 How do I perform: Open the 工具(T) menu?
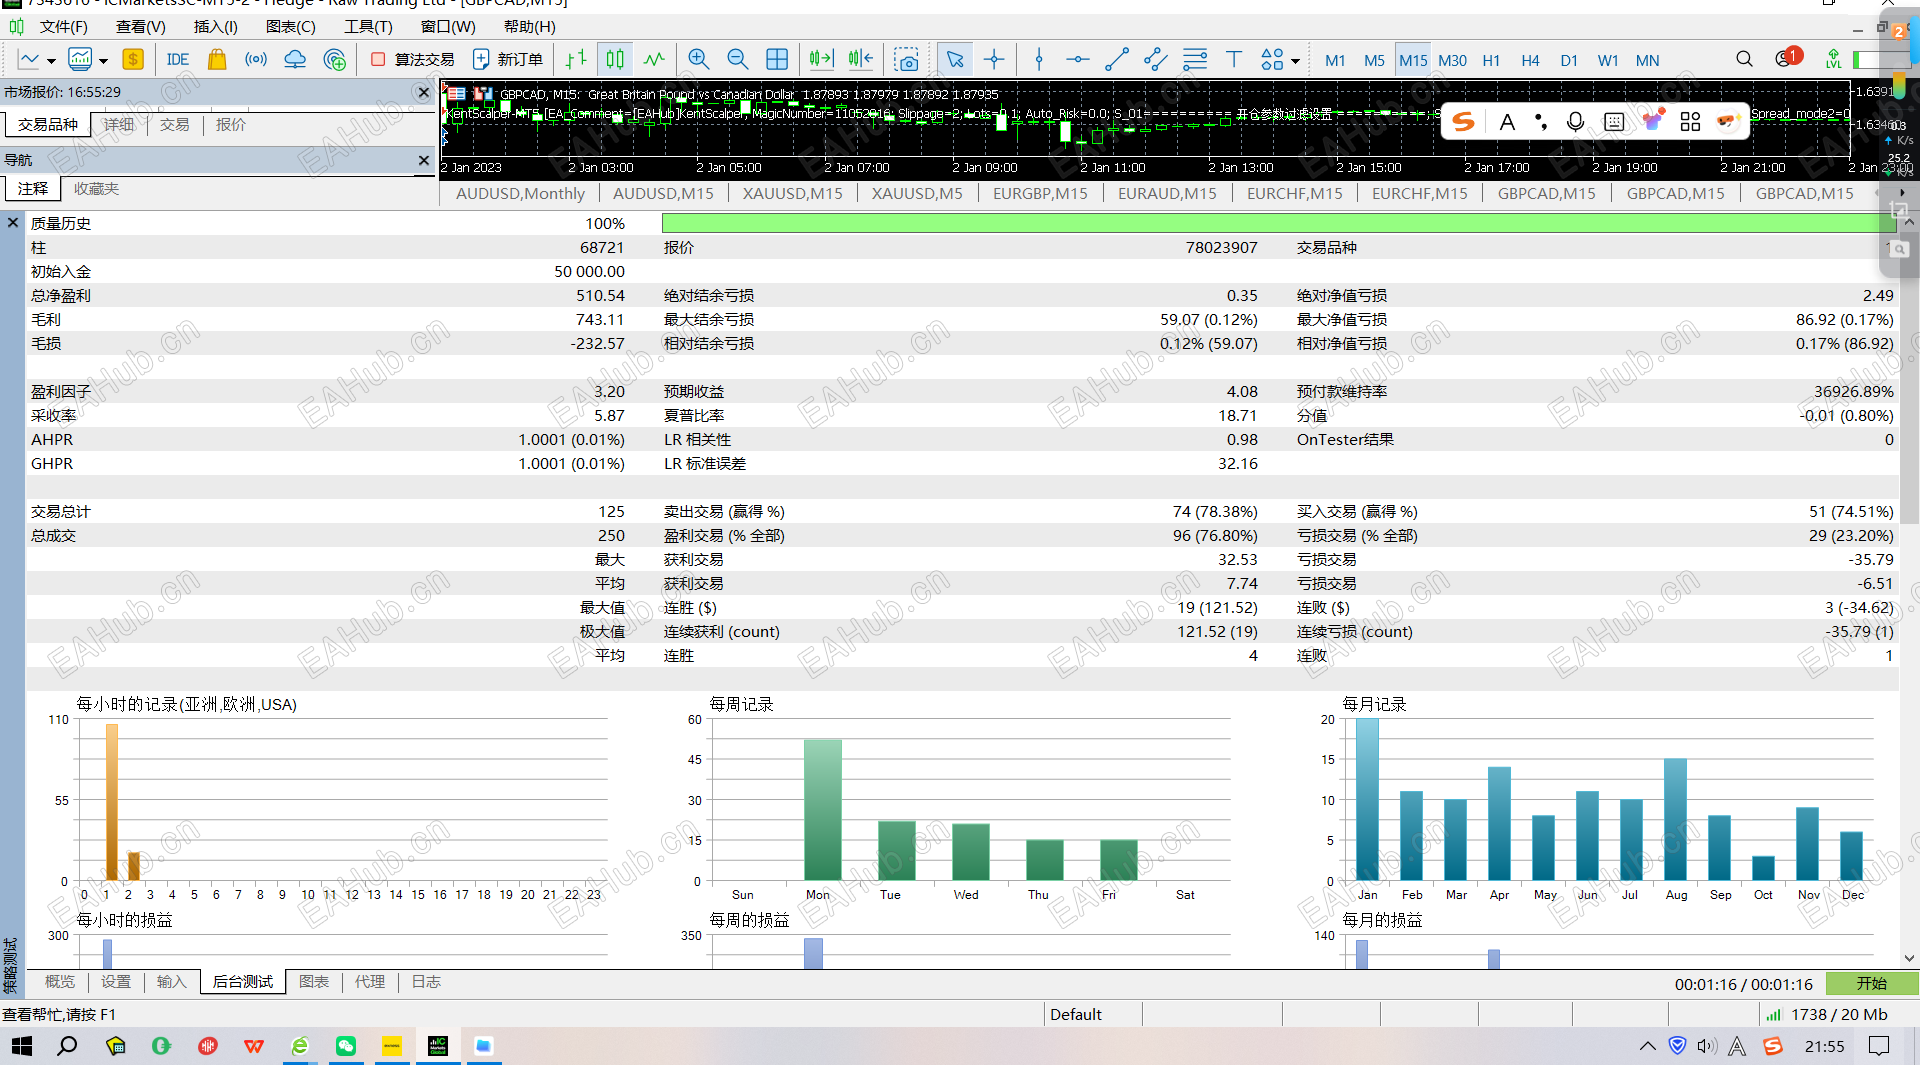tap(368, 27)
